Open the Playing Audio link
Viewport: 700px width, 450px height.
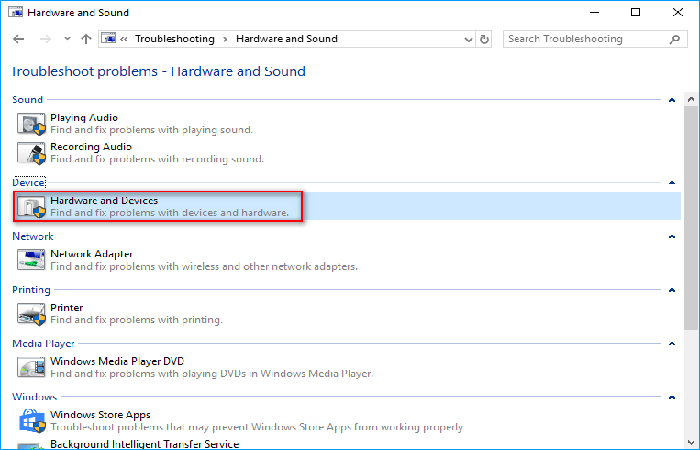click(x=84, y=118)
